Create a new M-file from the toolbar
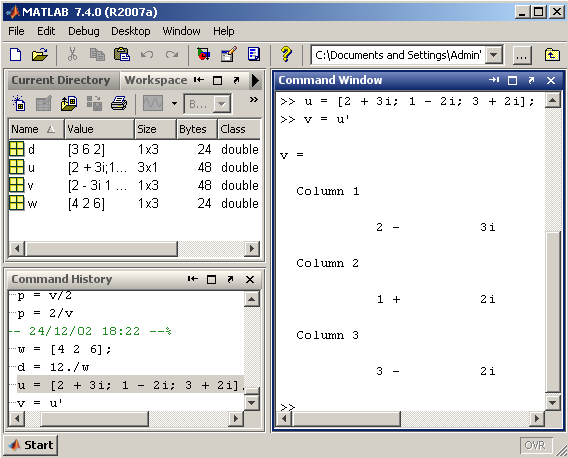This screenshot has height=458, width=568. (x=16, y=55)
